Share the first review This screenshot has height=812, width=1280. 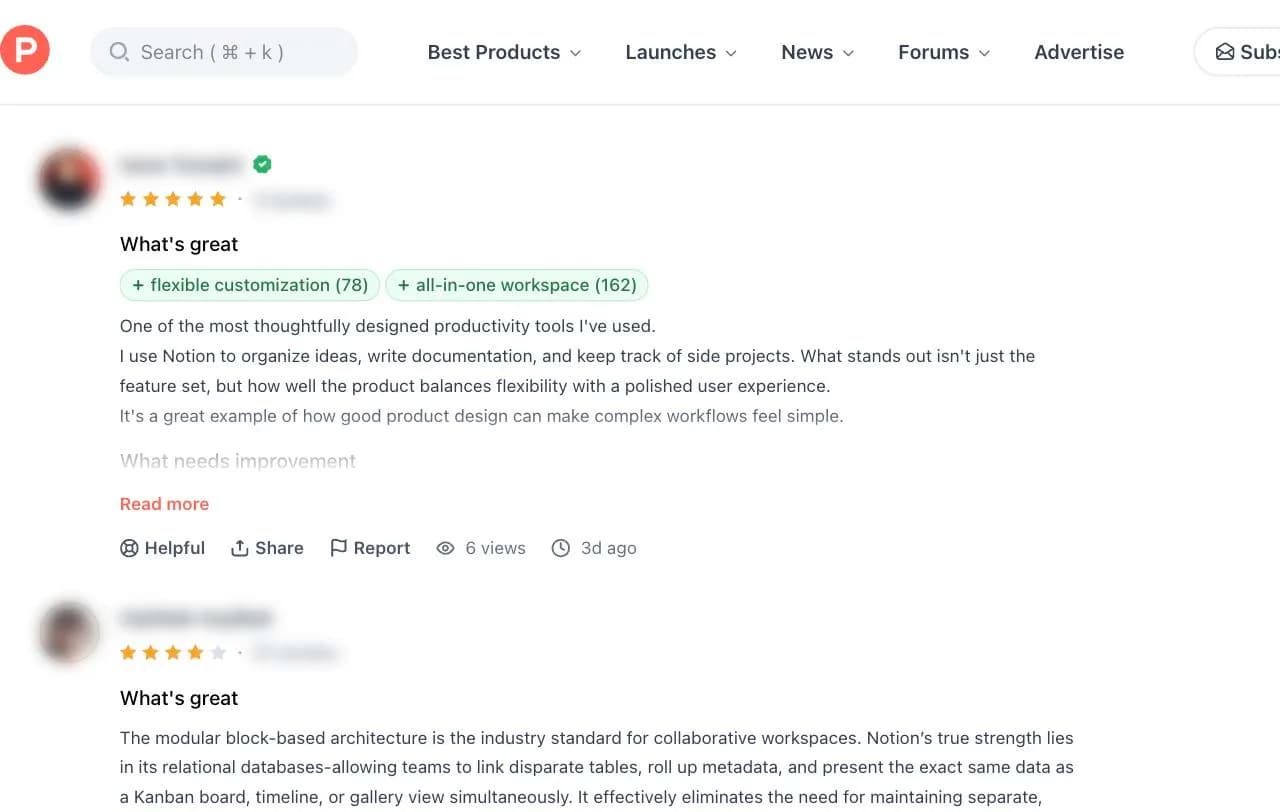pos(267,548)
